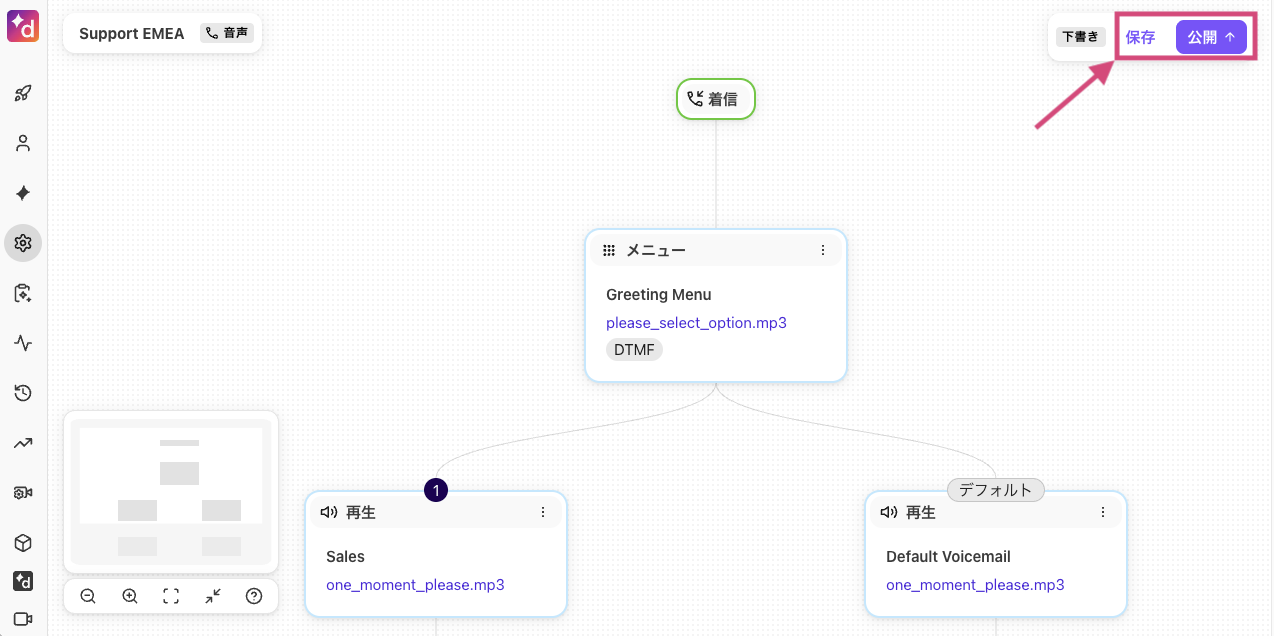Open the Default Voicemail node options menu

coord(1103,511)
